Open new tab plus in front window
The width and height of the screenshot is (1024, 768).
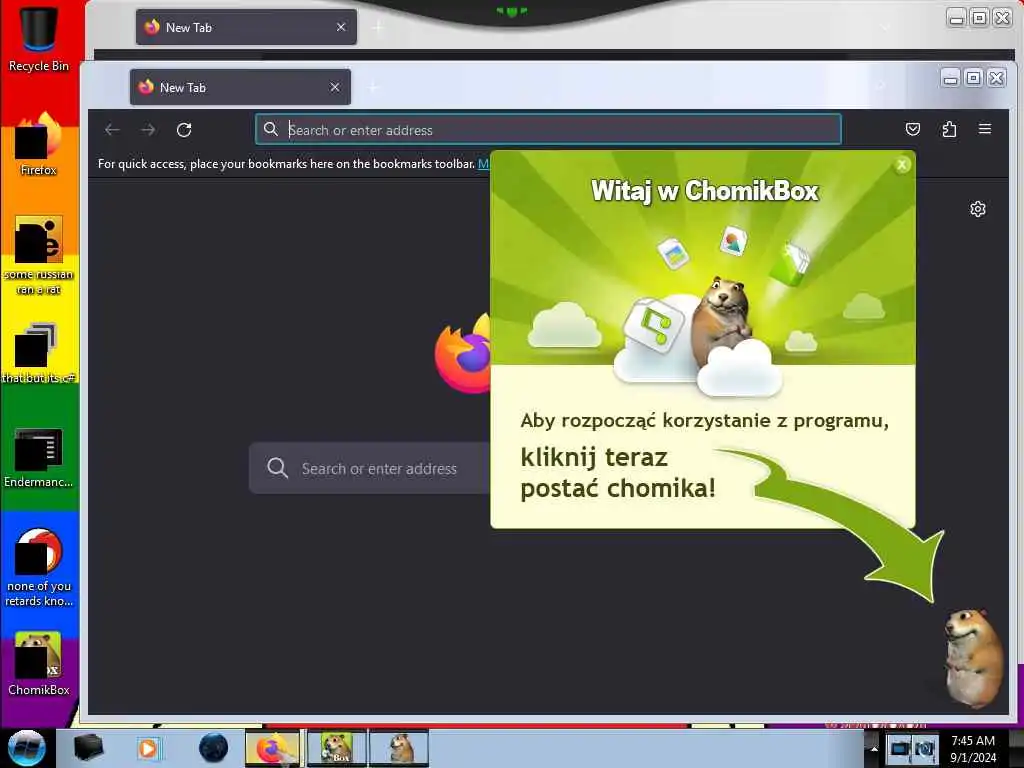374,88
